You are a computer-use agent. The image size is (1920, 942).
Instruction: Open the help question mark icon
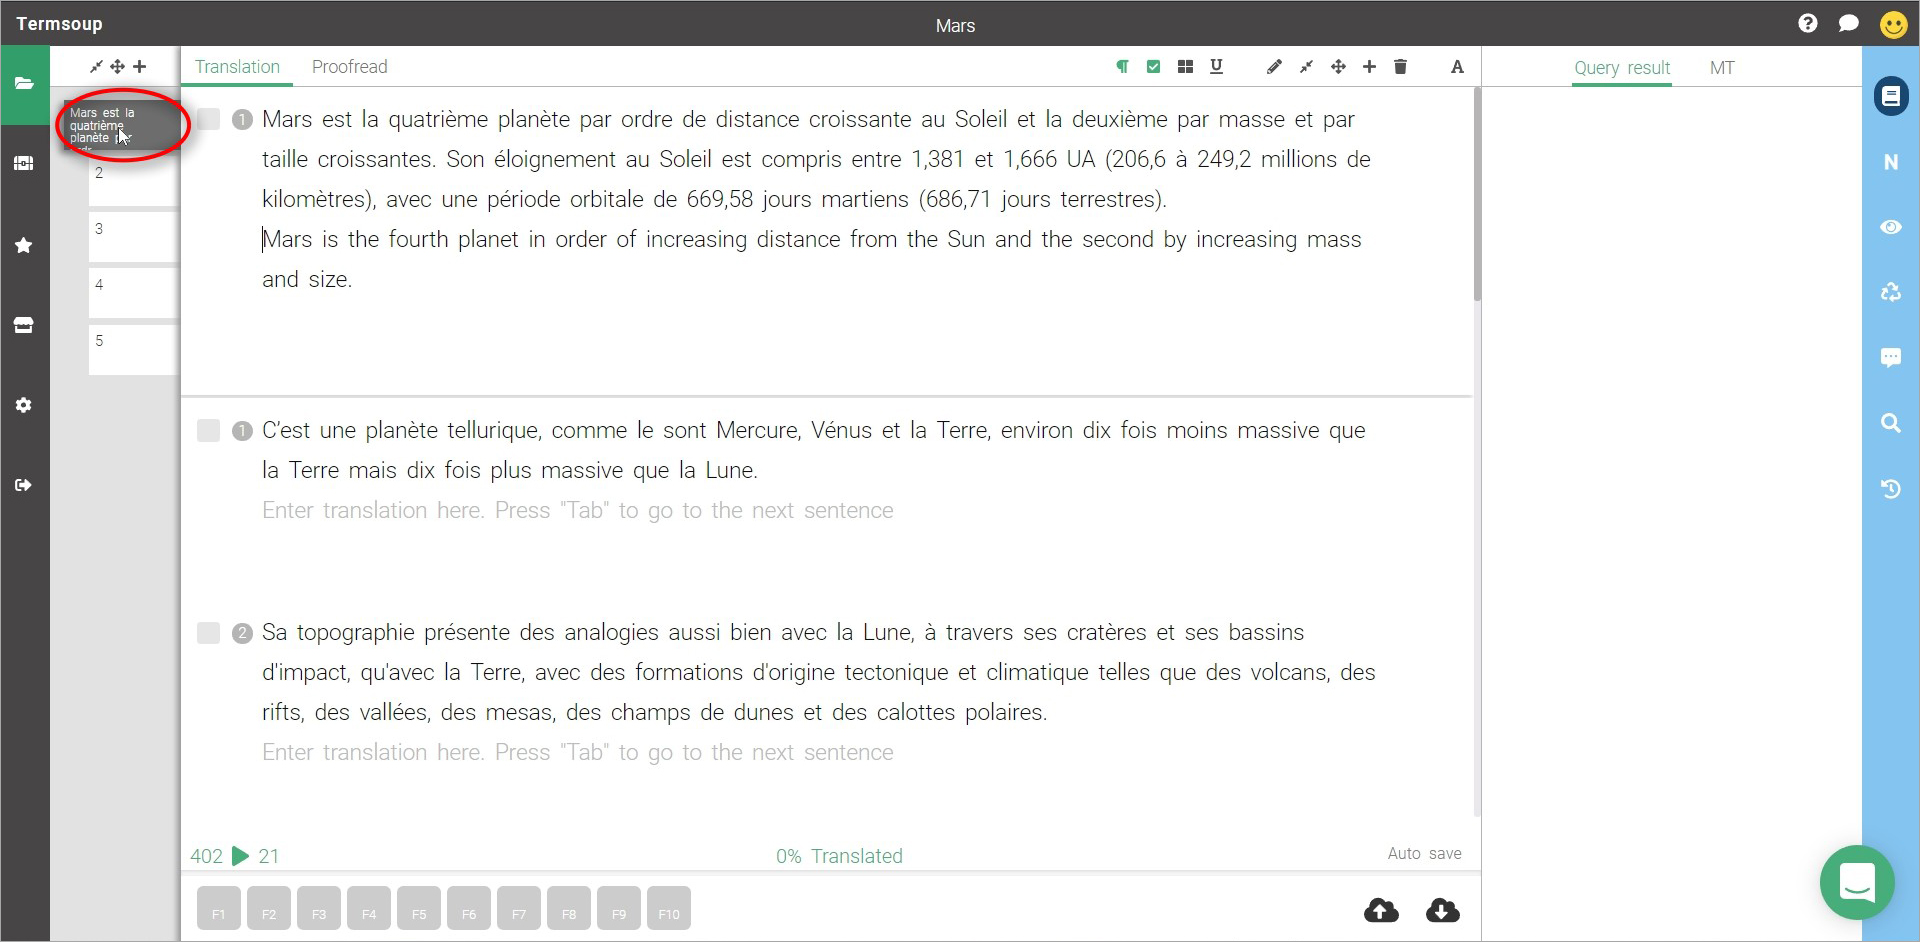click(1807, 23)
